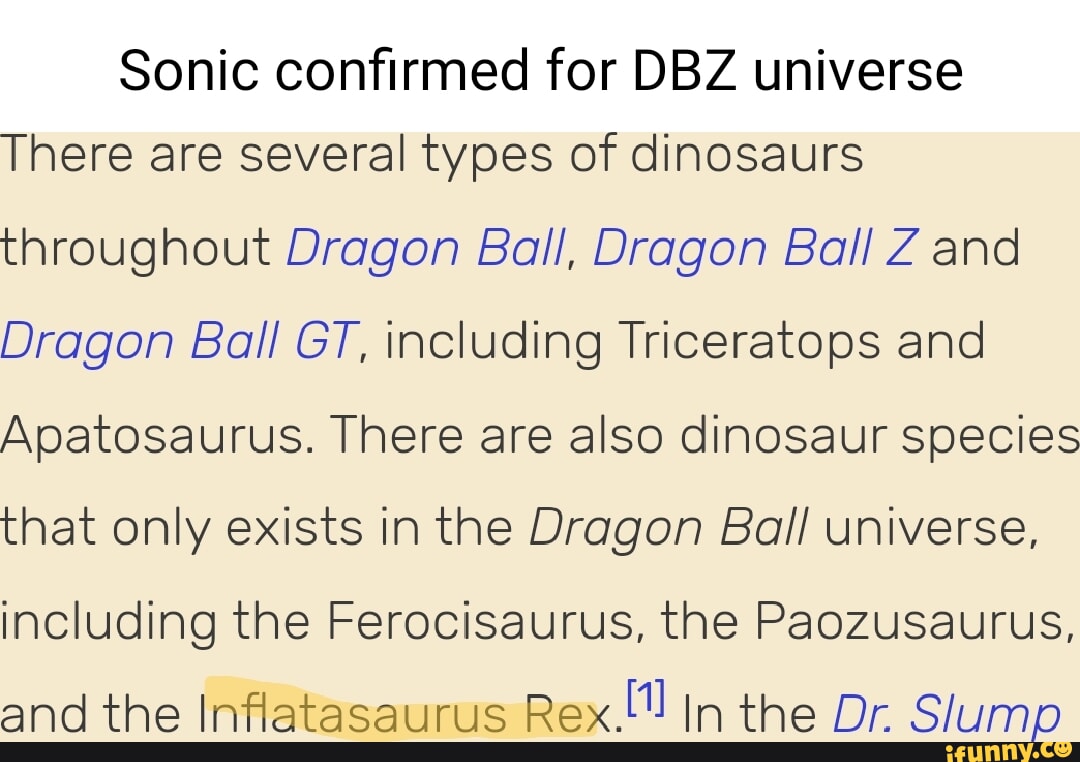
Task: Open the Dragon Ball Z link
Action: (x=756, y=249)
